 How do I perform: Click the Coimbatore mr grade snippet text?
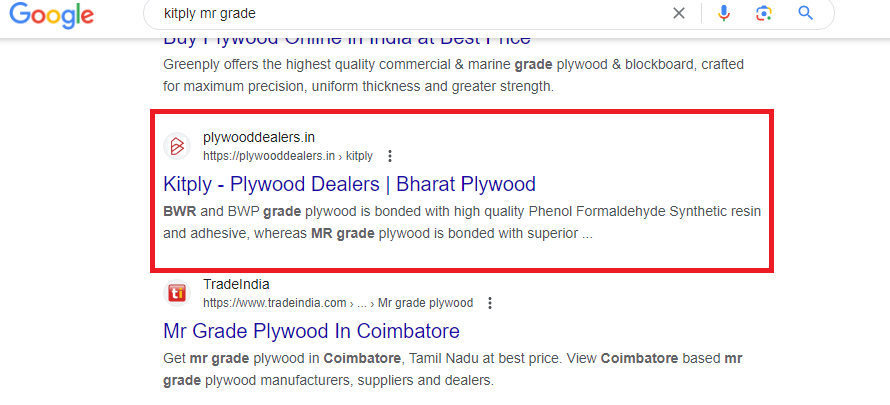(x=451, y=369)
